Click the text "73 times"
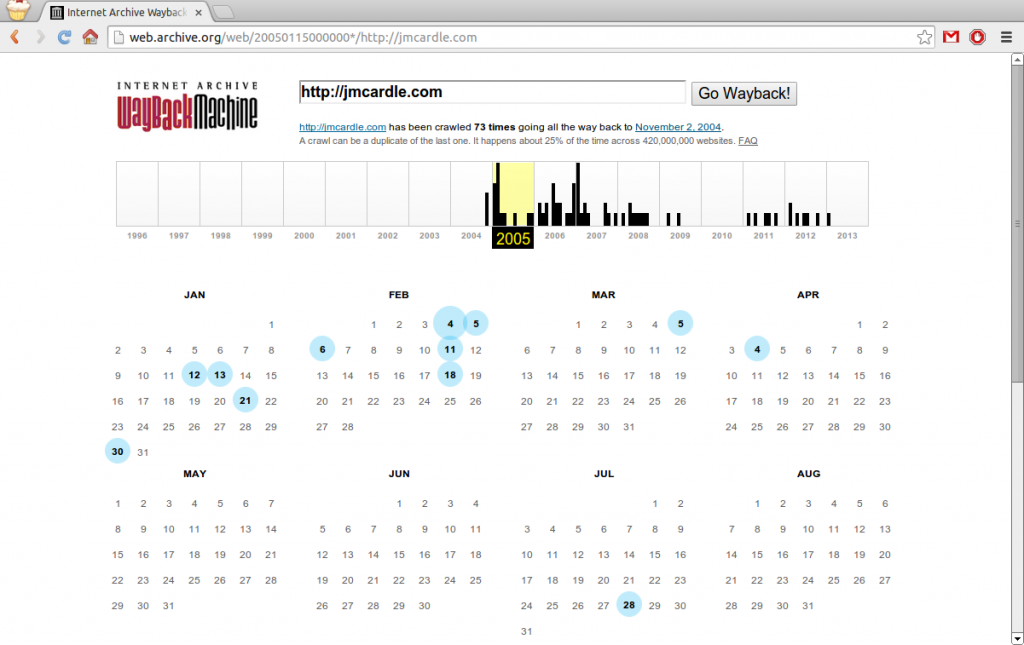 pos(494,127)
